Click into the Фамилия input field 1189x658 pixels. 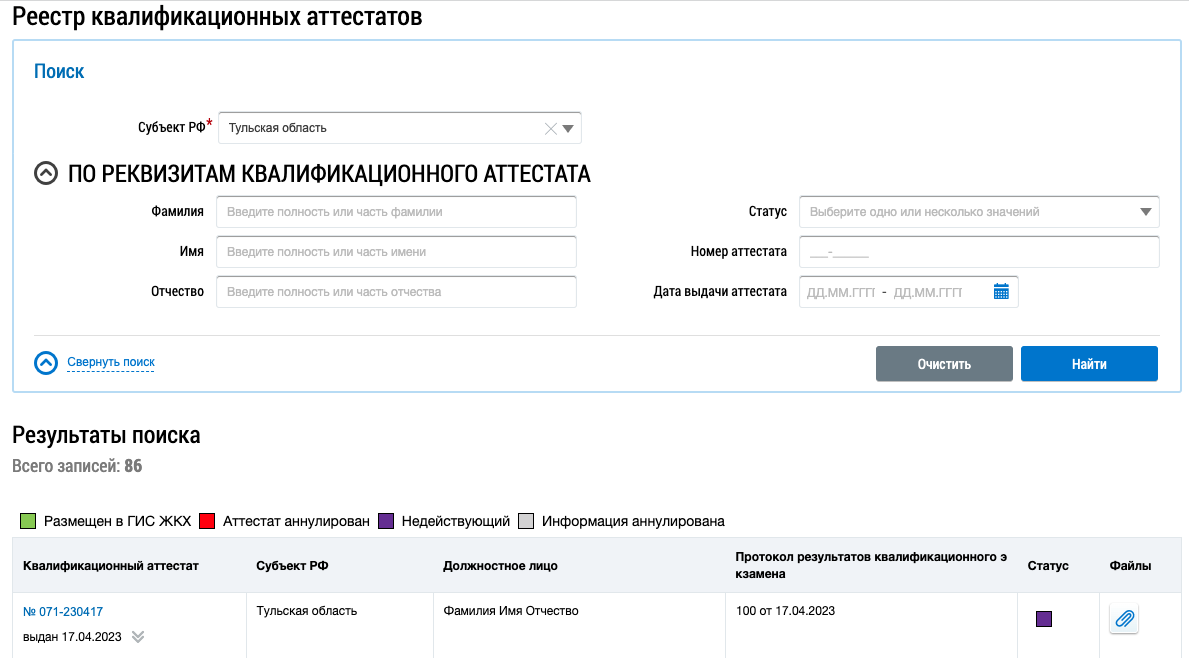coord(396,212)
